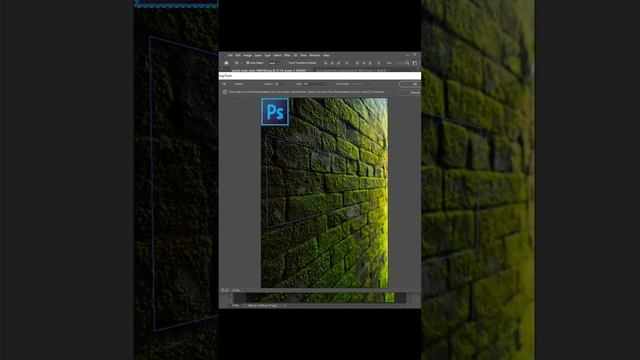Screen dimensions: 640x360
Task: Click OK in Vanishing Point dialog
Action: pyautogui.click(x=410, y=84)
